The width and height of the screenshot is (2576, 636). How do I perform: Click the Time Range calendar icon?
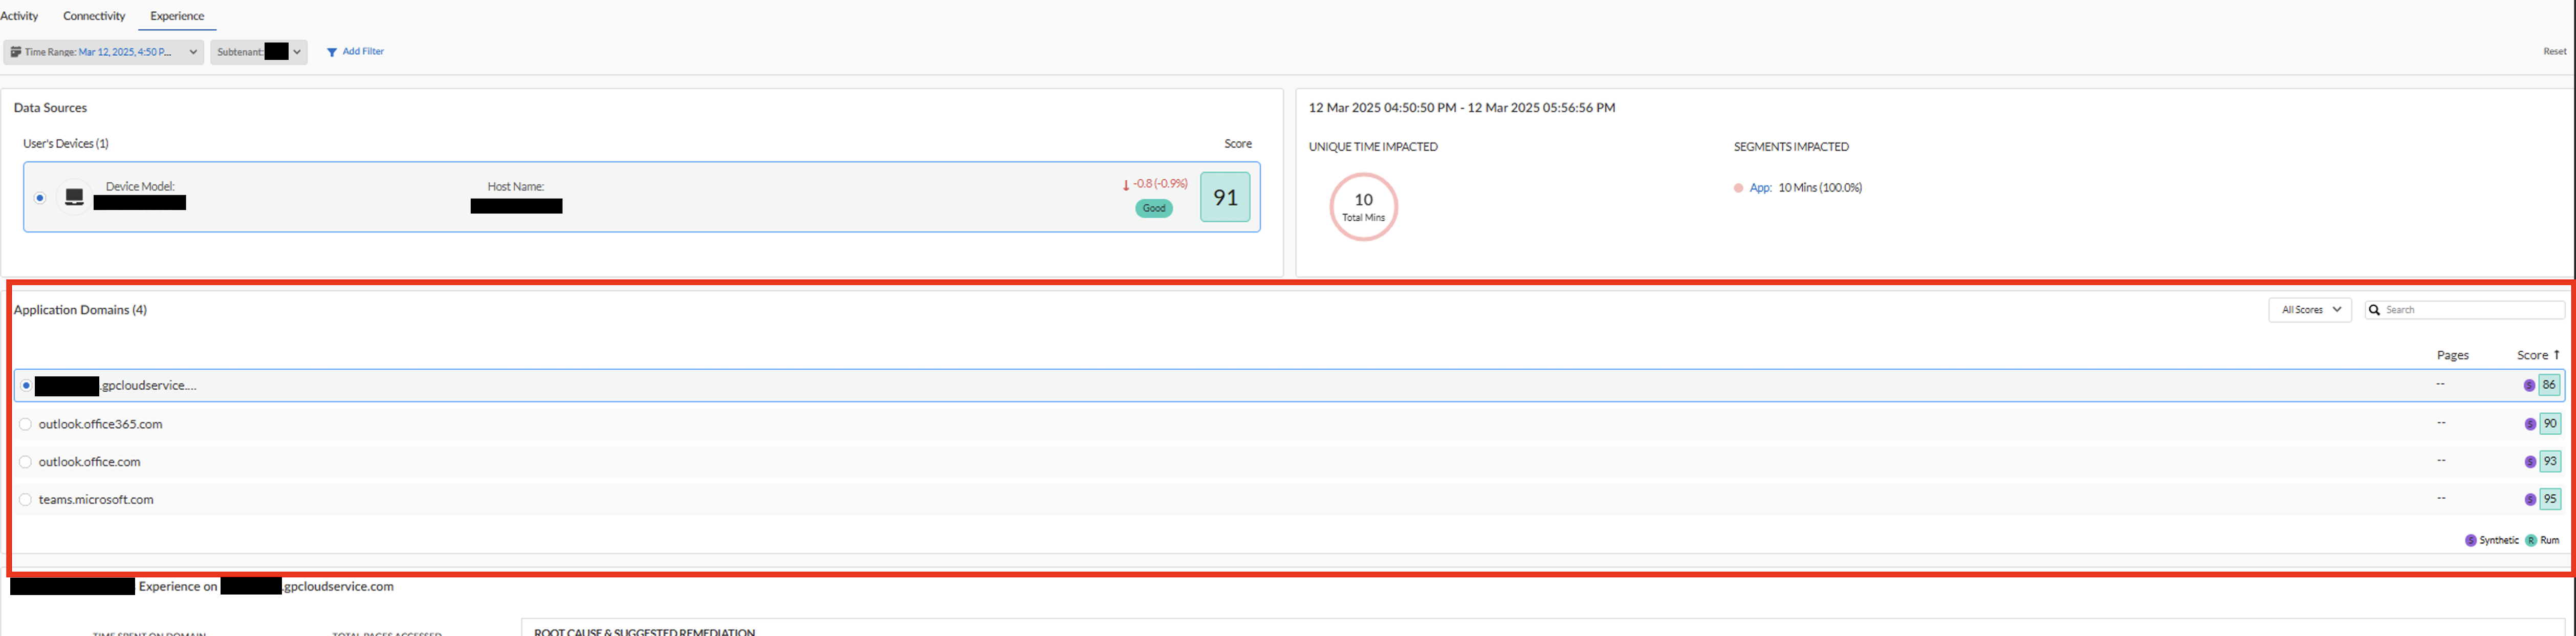pos(16,52)
